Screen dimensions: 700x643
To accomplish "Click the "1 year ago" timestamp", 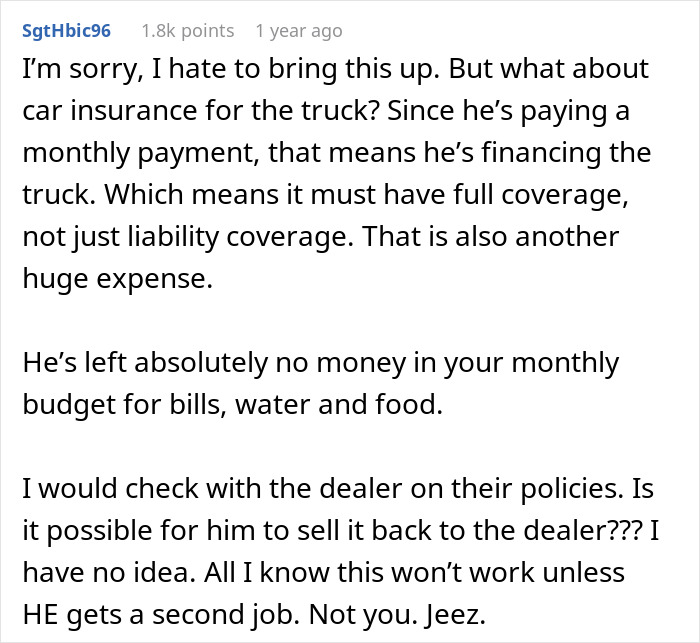I will [301, 31].
